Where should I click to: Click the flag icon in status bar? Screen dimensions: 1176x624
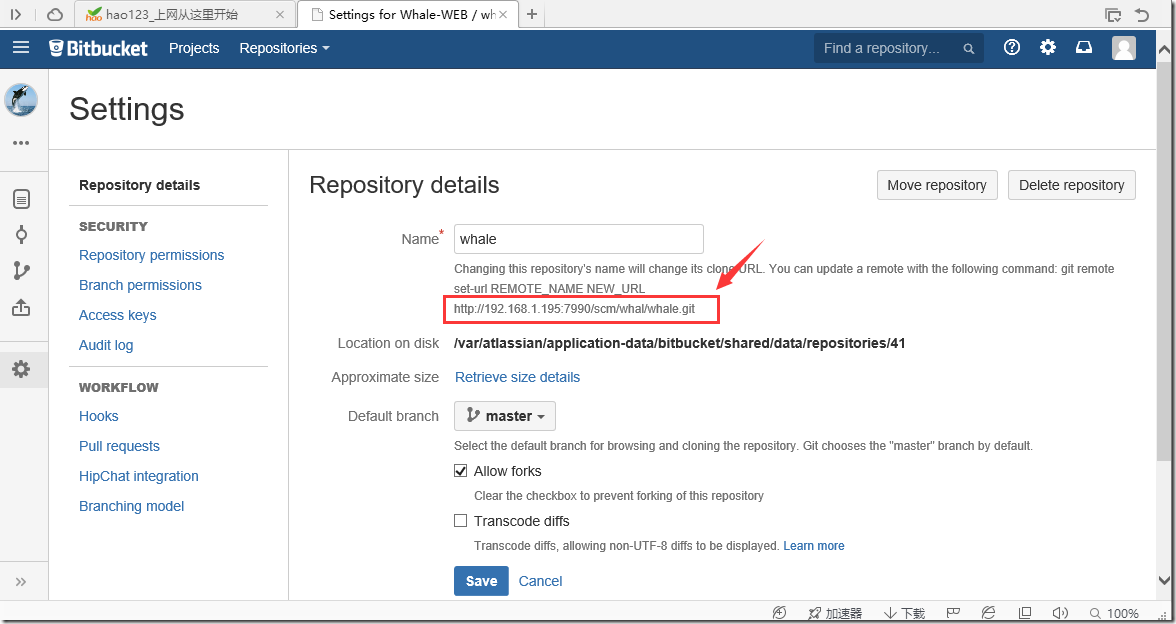pyautogui.click(x=953, y=614)
